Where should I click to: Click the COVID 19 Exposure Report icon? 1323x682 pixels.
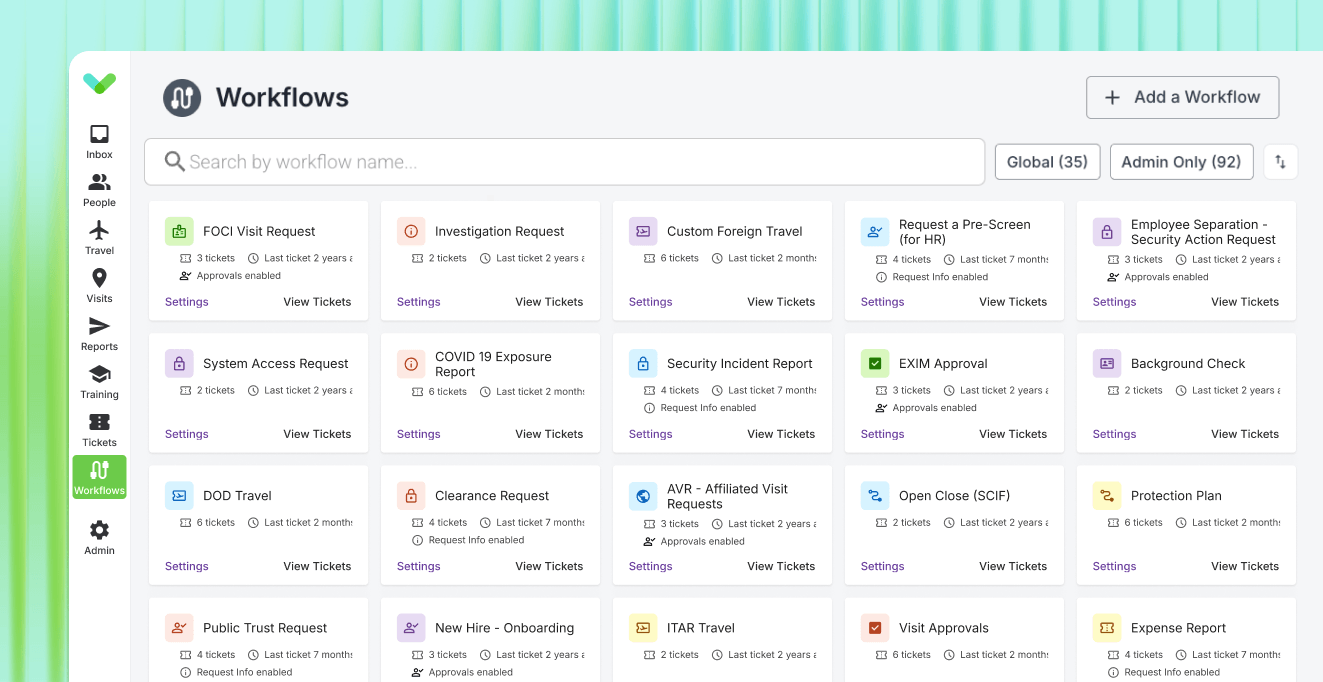pyautogui.click(x=411, y=364)
